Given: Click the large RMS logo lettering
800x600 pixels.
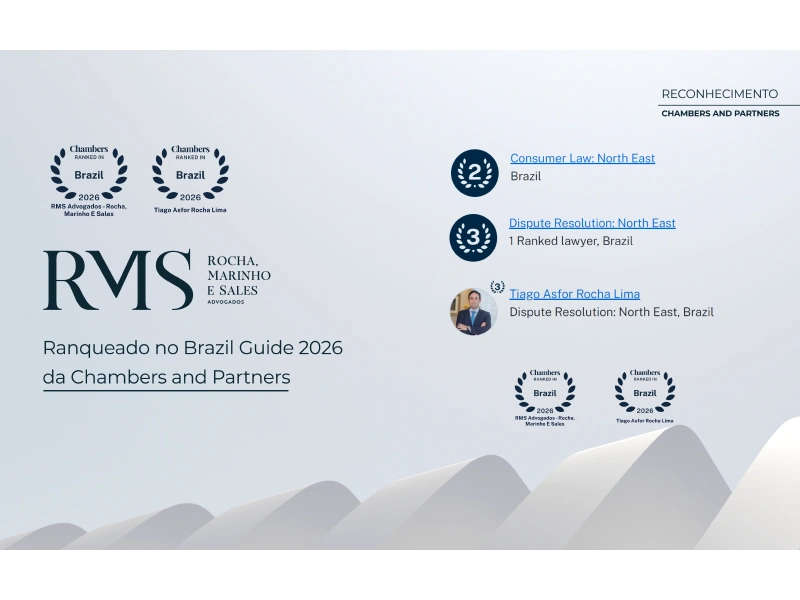Looking at the screenshot, I should (118, 280).
